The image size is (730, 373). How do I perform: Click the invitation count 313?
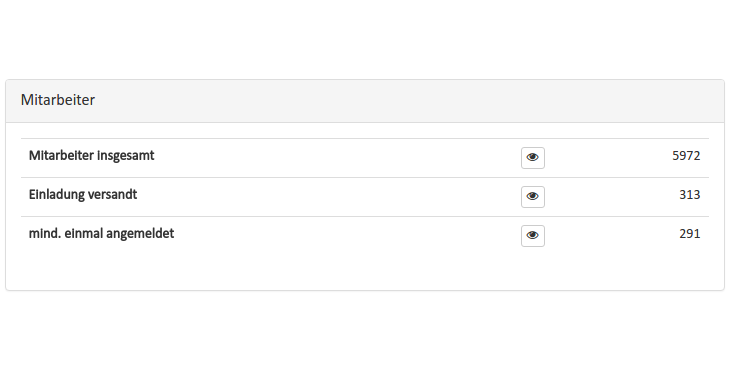(x=689, y=195)
